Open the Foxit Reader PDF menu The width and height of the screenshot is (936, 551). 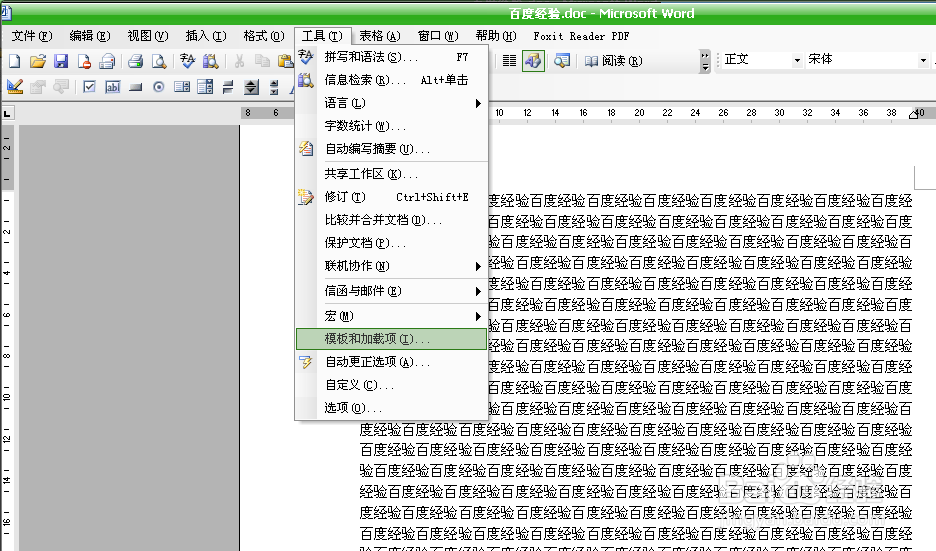(x=581, y=36)
